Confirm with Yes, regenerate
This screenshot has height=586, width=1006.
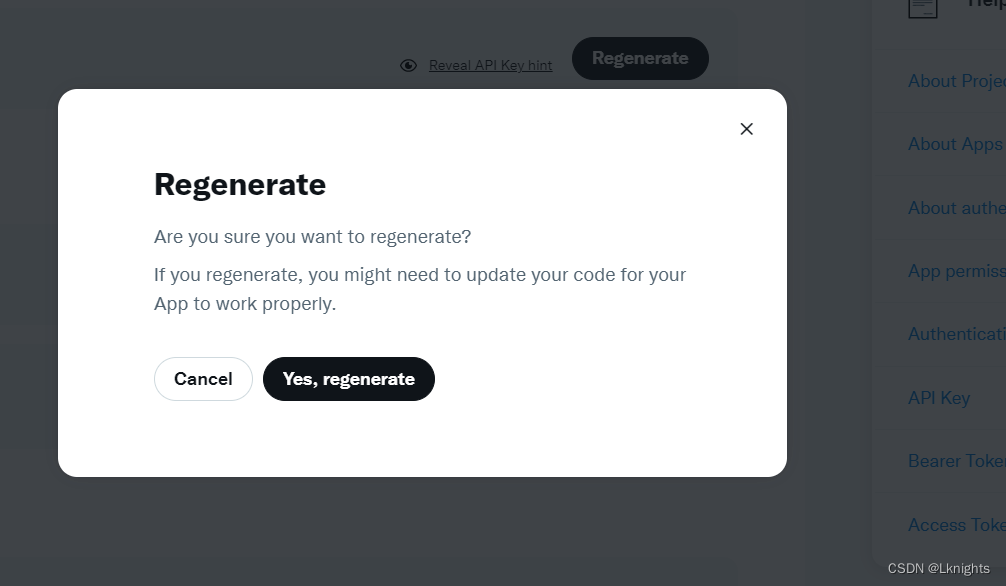[x=349, y=379]
